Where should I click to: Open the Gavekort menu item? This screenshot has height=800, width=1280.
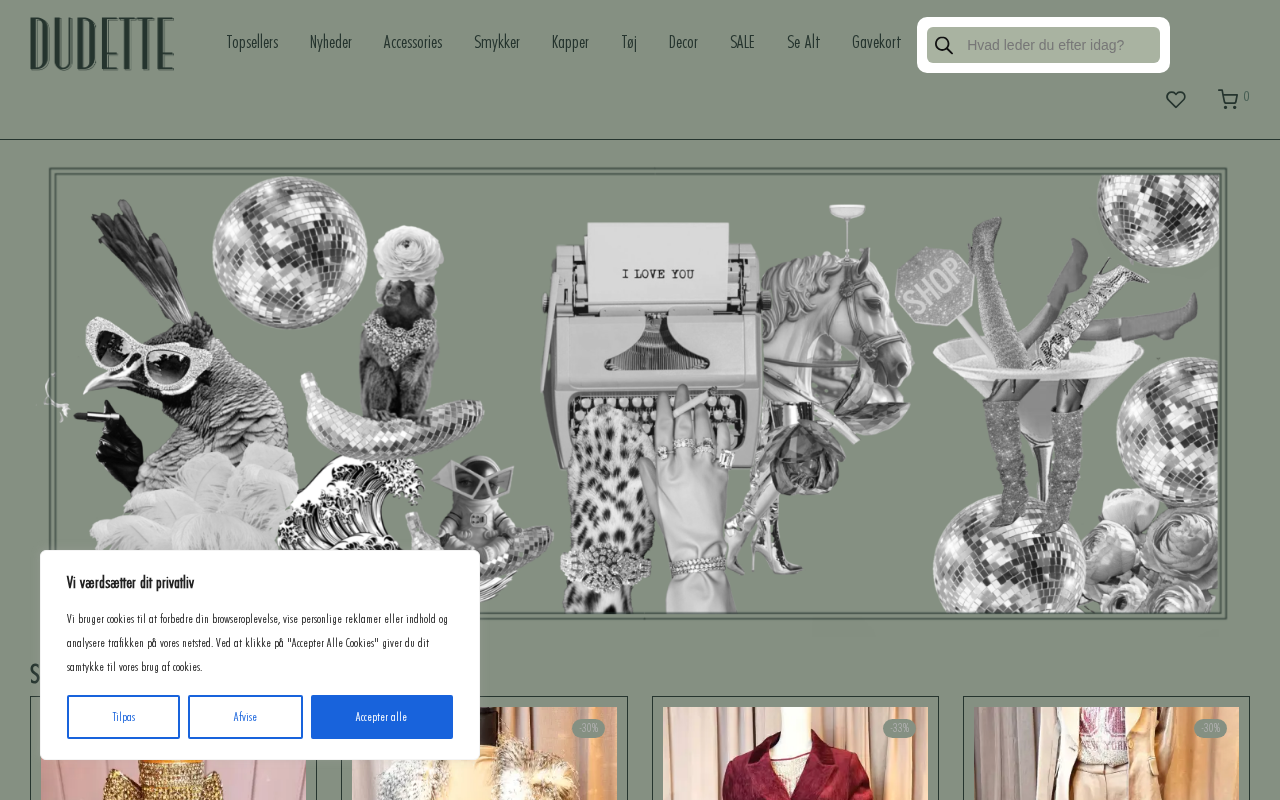876,42
